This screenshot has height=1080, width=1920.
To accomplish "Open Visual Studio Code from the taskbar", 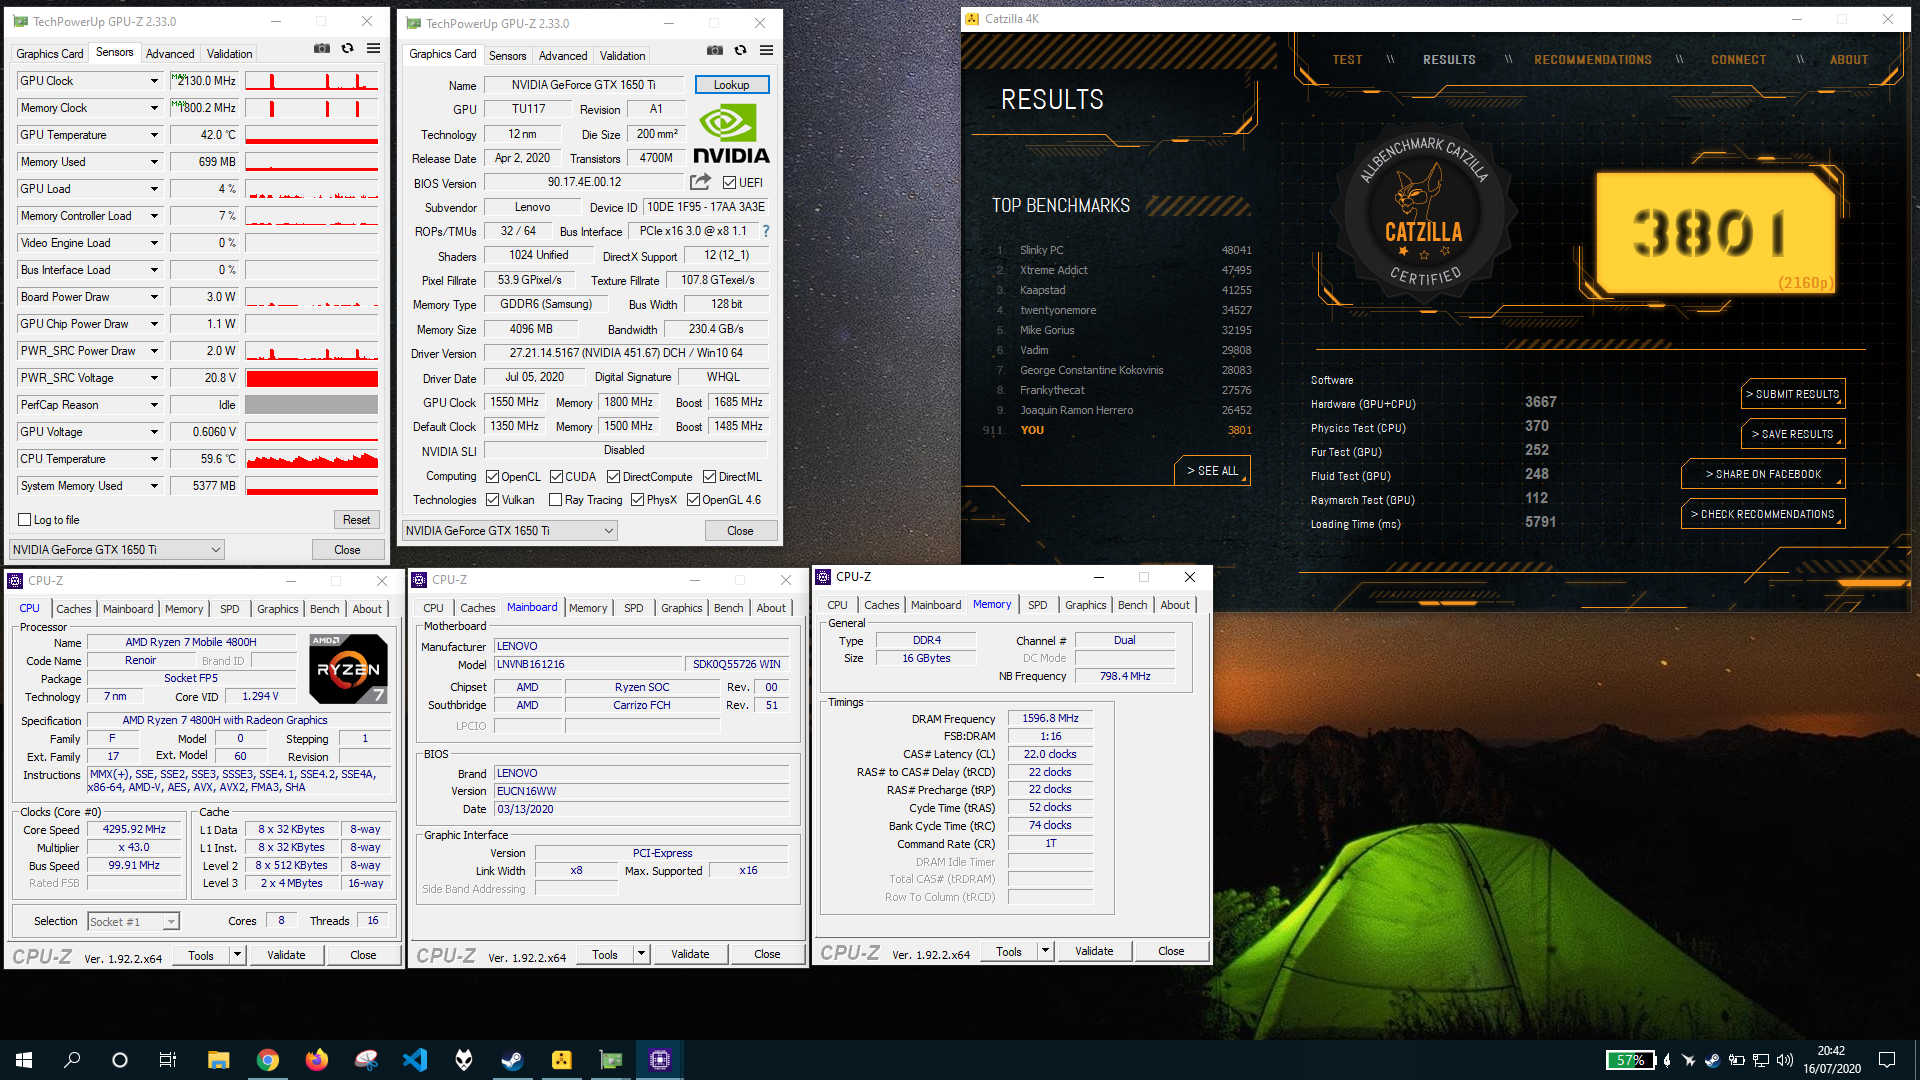I will coord(414,1060).
